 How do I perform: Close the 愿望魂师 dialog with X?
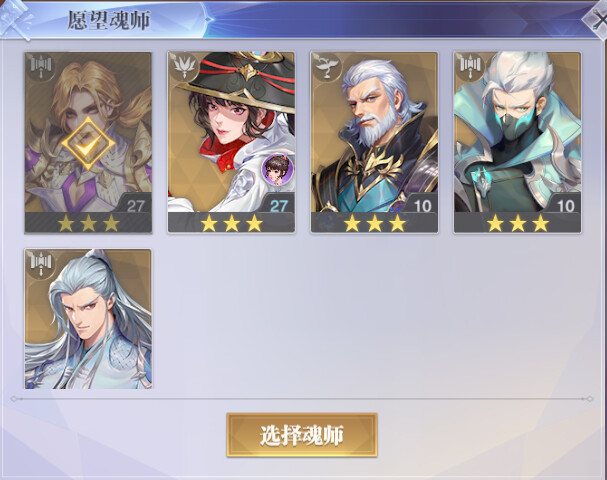(x=596, y=19)
